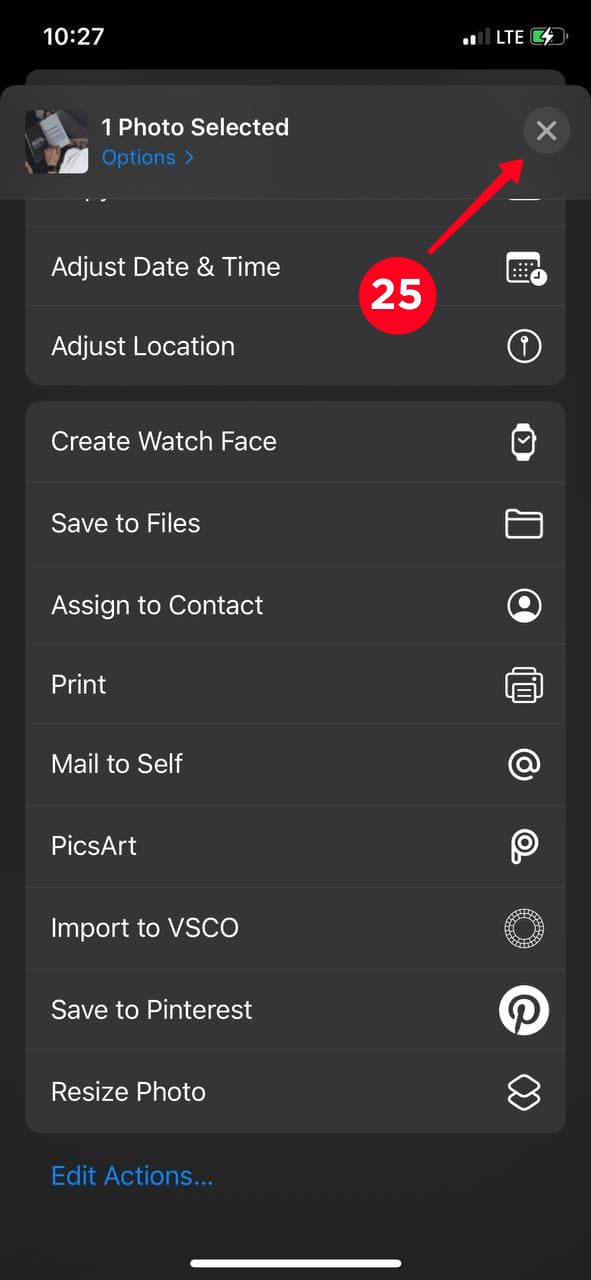This screenshot has width=591, height=1280.
Task: Tap the battery indicator in status bar
Action: (x=549, y=37)
